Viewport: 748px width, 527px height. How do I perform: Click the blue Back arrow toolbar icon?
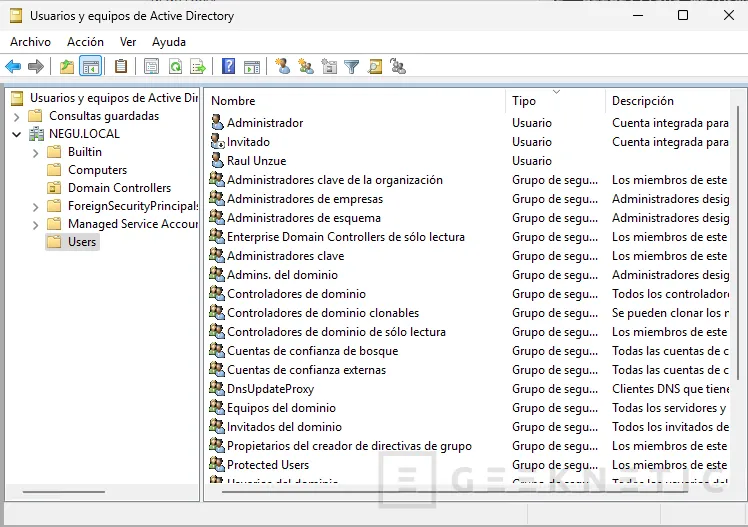coord(13,66)
